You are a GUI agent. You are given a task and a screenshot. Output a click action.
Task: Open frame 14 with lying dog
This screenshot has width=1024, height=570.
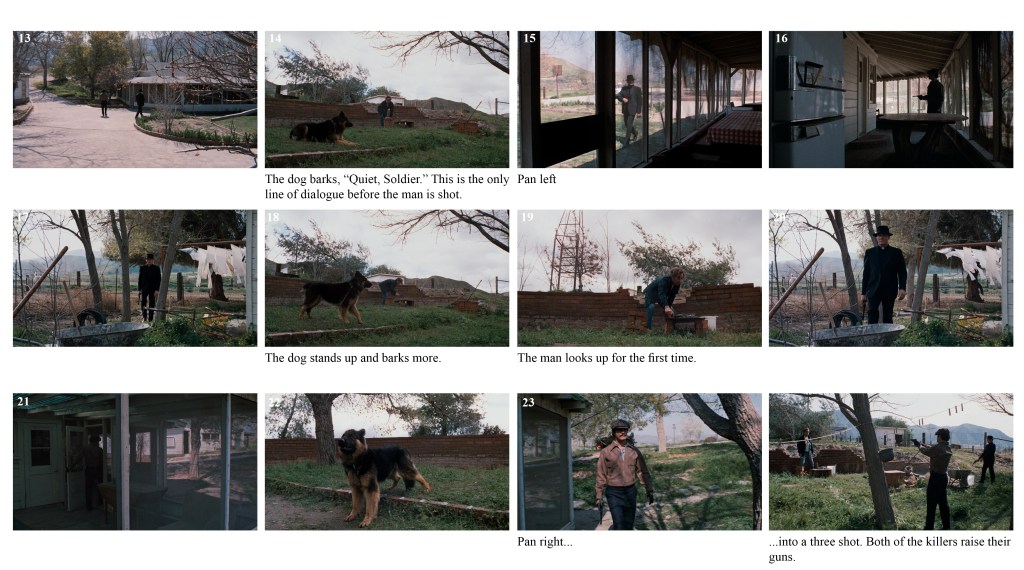tap(387, 99)
